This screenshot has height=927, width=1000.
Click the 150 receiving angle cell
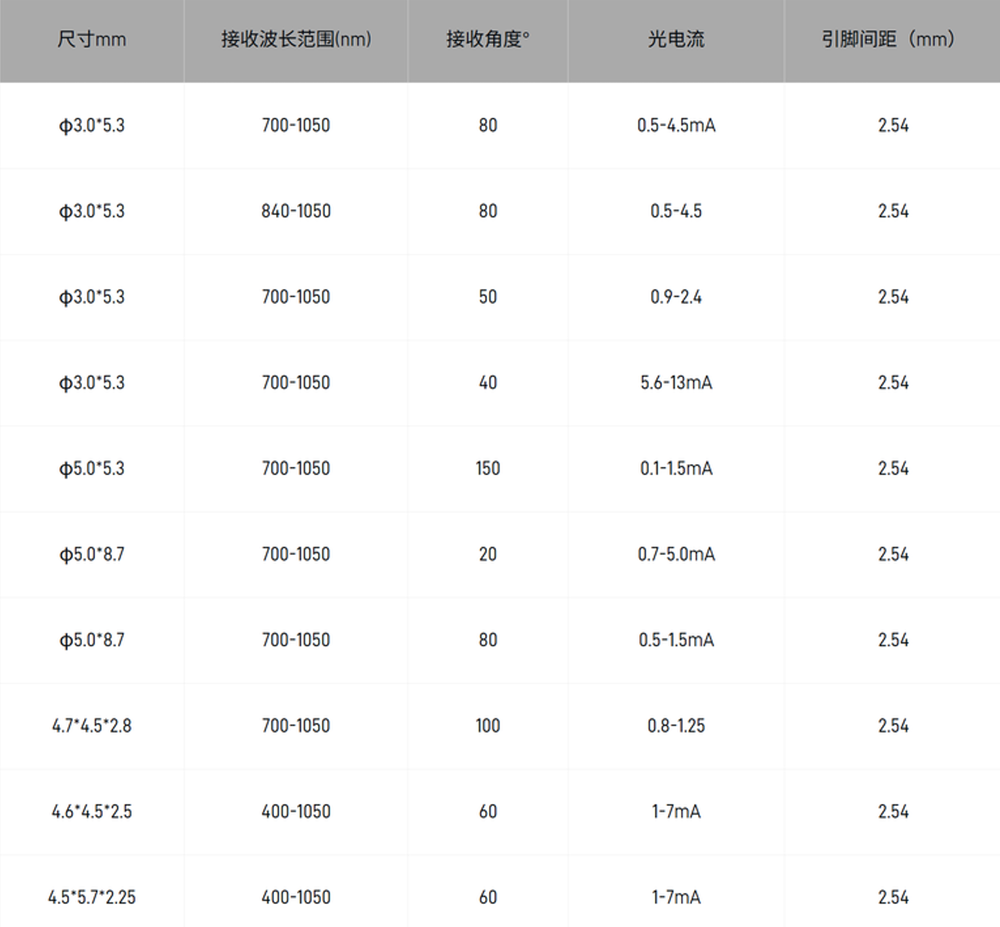pyautogui.click(x=487, y=468)
